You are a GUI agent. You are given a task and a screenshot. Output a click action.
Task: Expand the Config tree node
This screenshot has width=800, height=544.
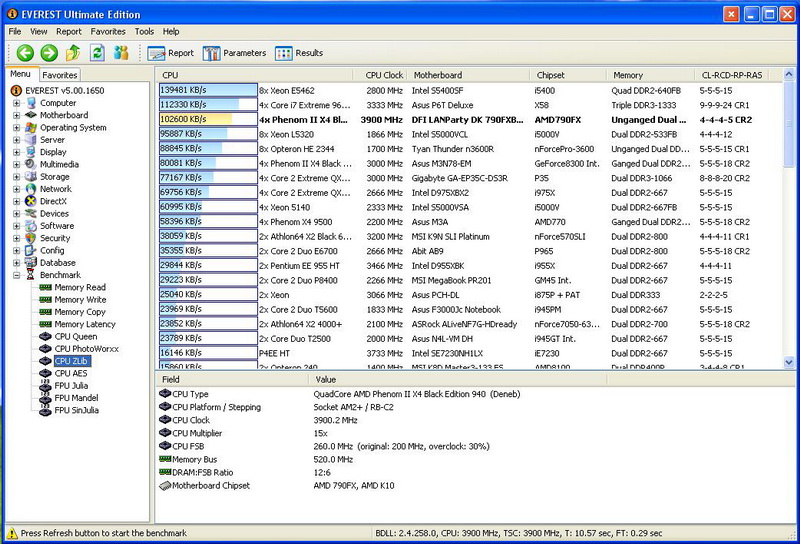click(16, 250)
